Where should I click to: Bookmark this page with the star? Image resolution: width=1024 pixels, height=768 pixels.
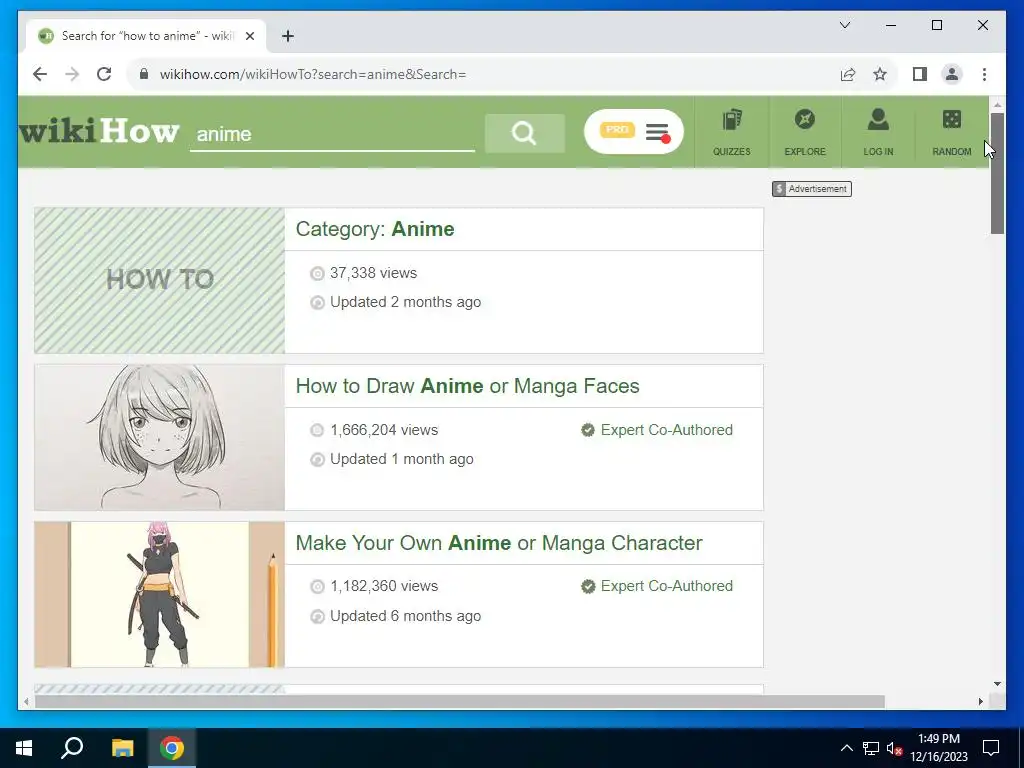[x=880, y=74]
